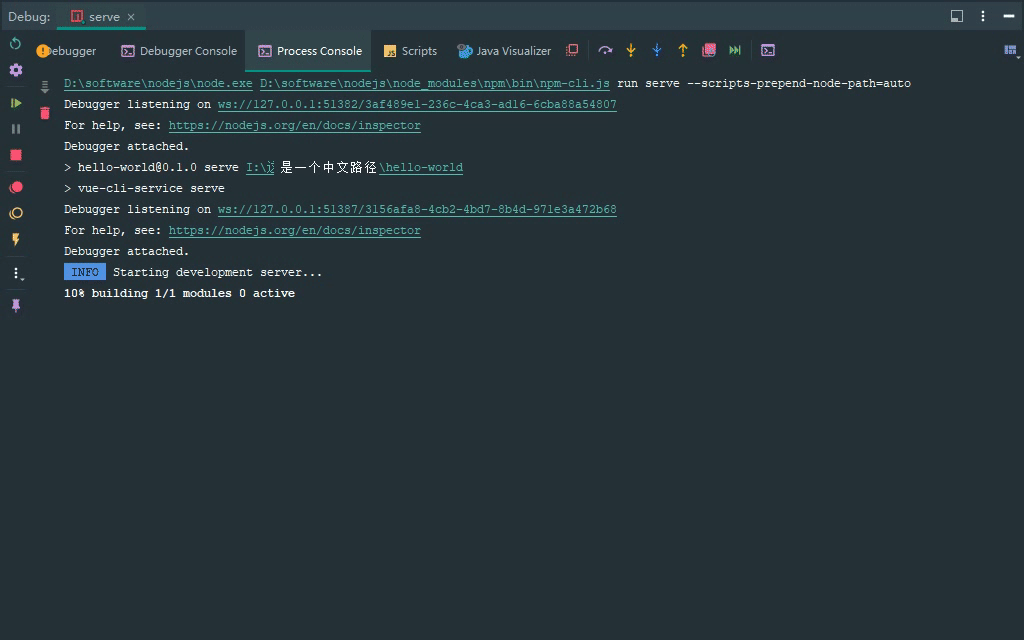Viewport: 1024px width, 640px height.
Task: Click the \hello-world path link
Action: pyautogui.click(x=421, y=167)
